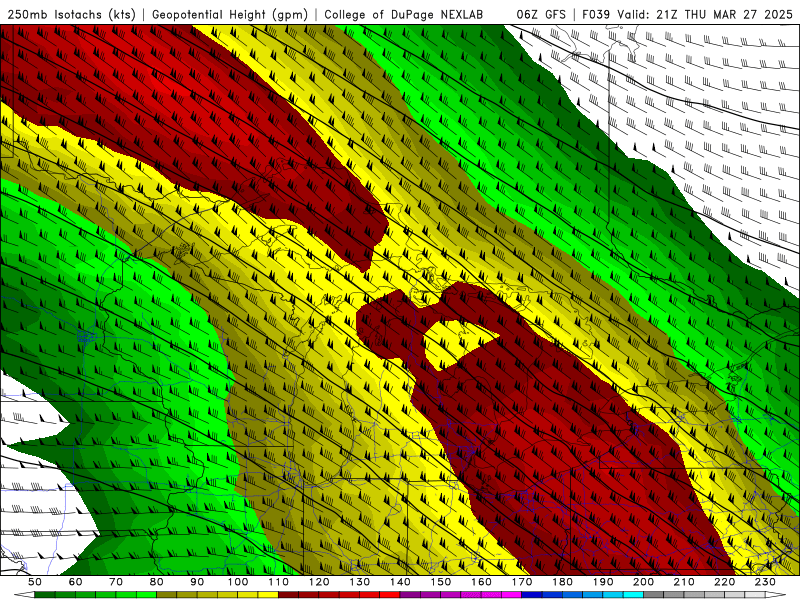Select the cyan legend swatch left of 200

tap(633, 595)
